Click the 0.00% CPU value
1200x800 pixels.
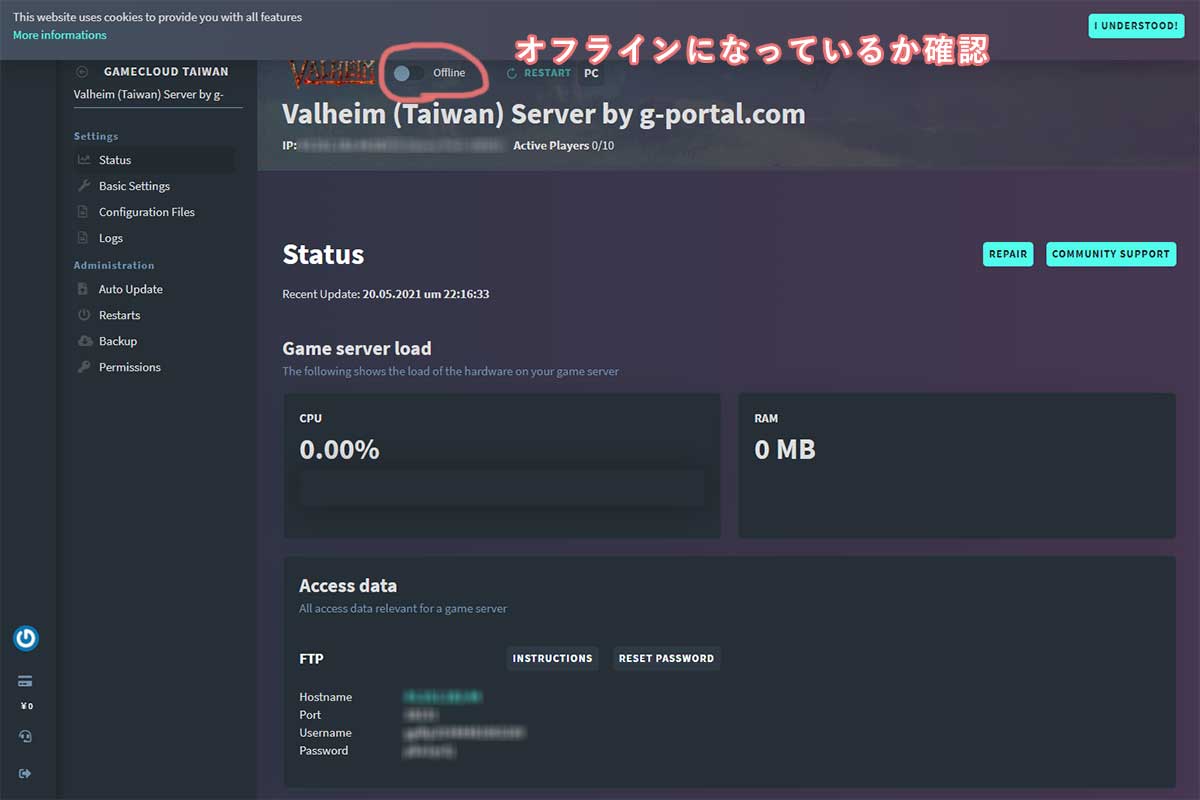click(x=339, y=450)
